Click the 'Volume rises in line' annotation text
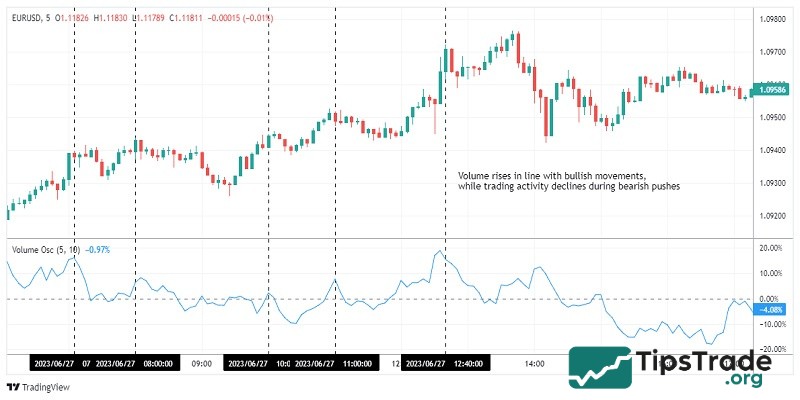800x400 pixels. 553,175
